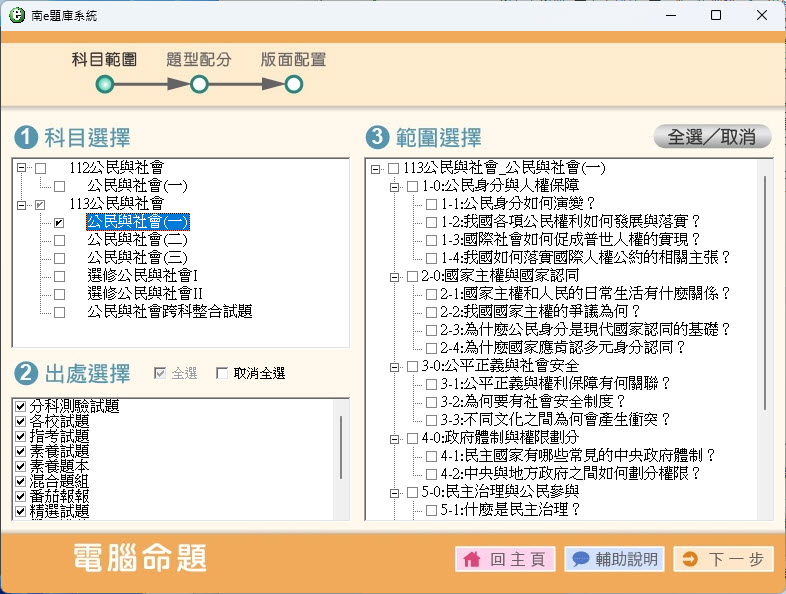The width and height of the screenshot is (786, 594).
Task: Check 1-3:國際社會如何促成普世人權 checkbox
Action: [x=431, y=241]
